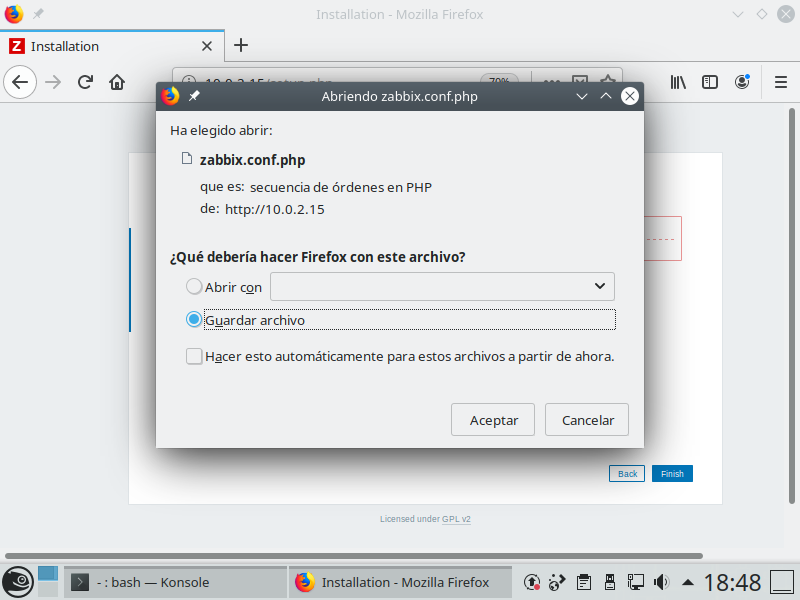Open openSUSE application launcher
The image size is (800, 600).
[18, 582]
